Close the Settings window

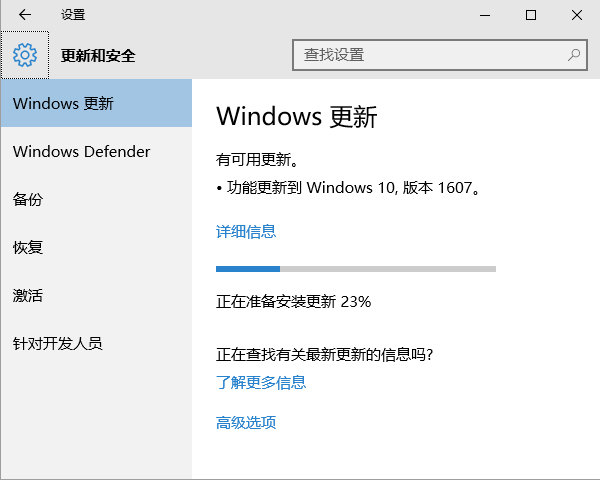click(577, 15)
